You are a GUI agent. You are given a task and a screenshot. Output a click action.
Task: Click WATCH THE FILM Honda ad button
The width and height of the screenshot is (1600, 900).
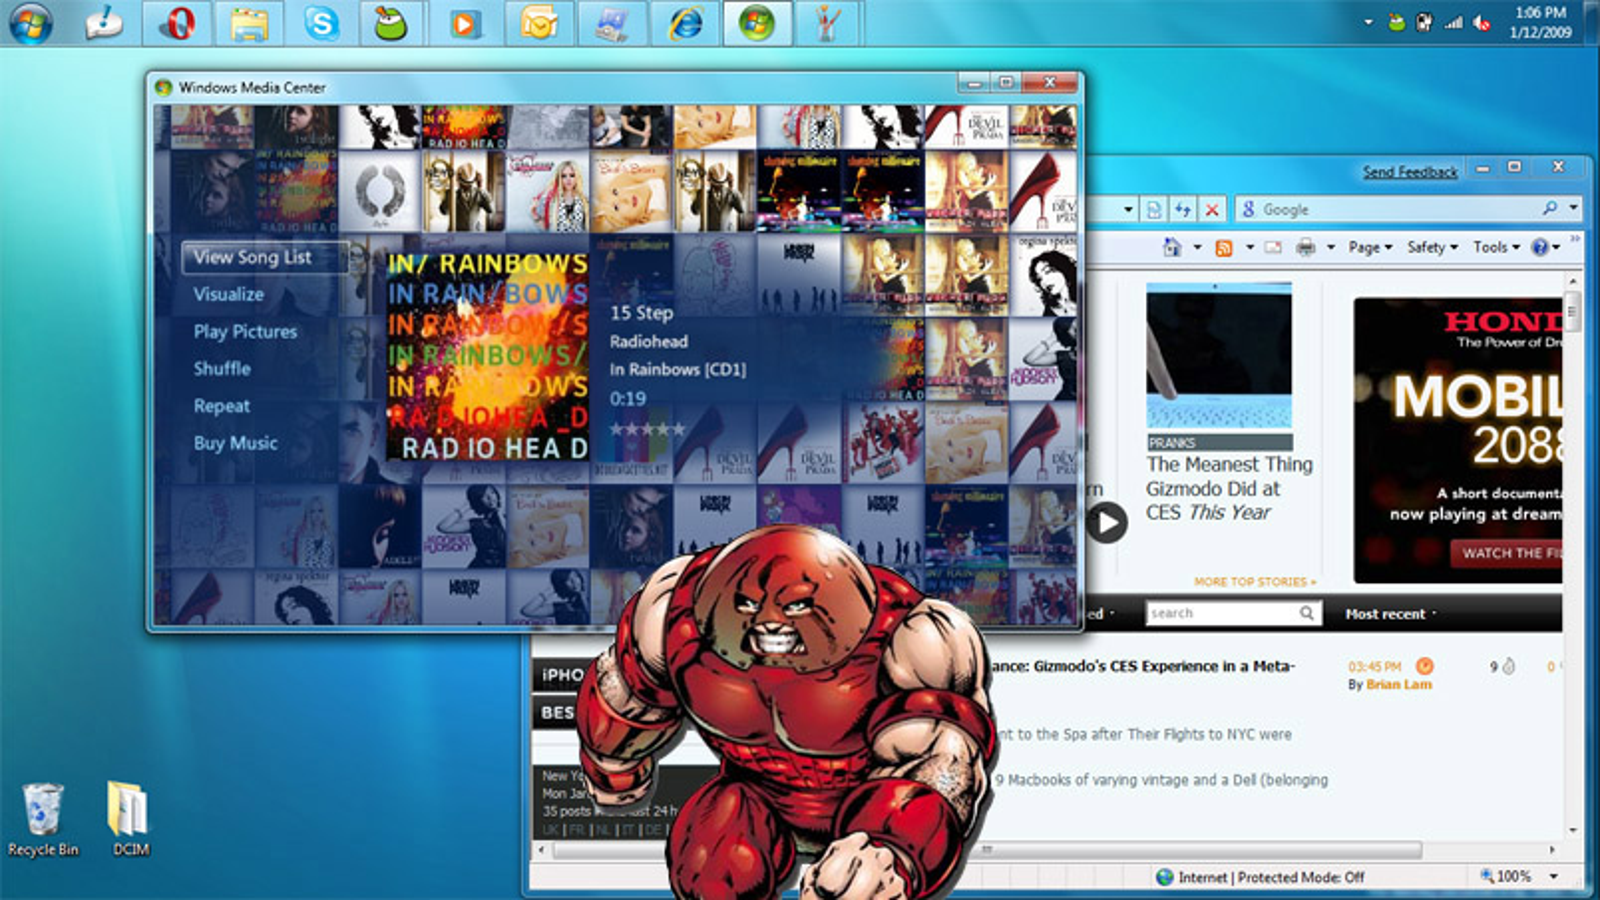(1508, 553)
